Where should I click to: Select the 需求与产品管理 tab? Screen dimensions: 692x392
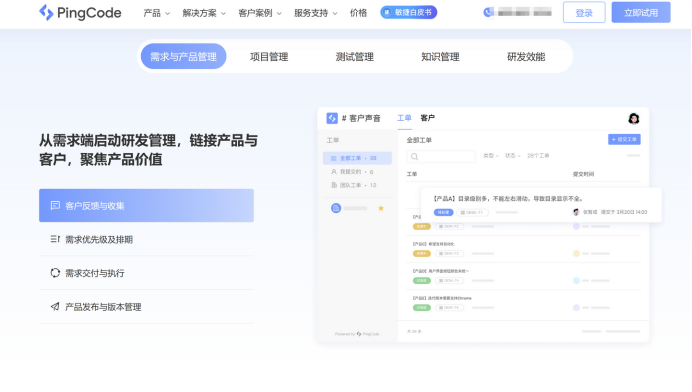pos(183,57)
